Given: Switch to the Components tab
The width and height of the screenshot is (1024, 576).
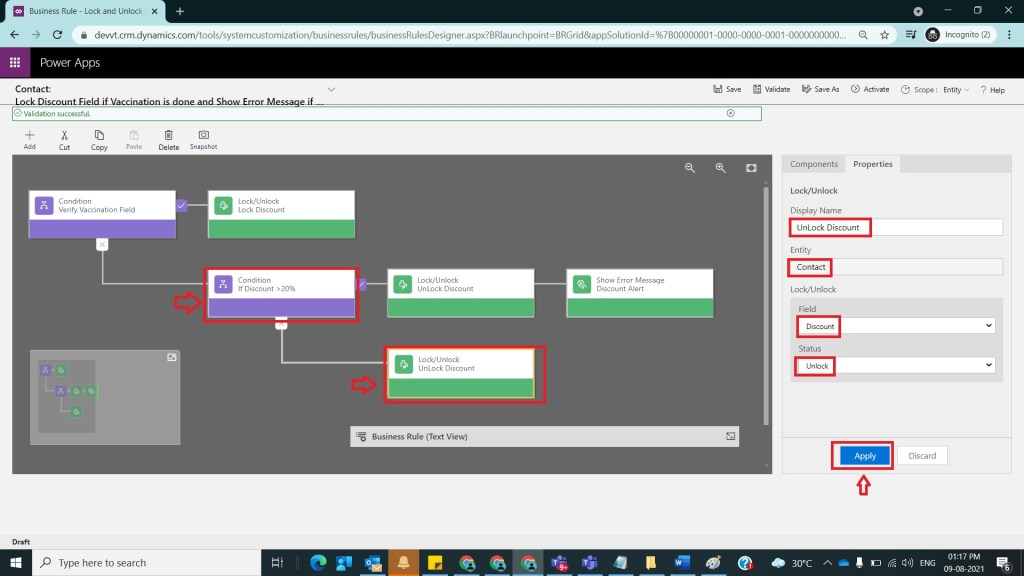Looking at the screenshot, I should (813, 164).
